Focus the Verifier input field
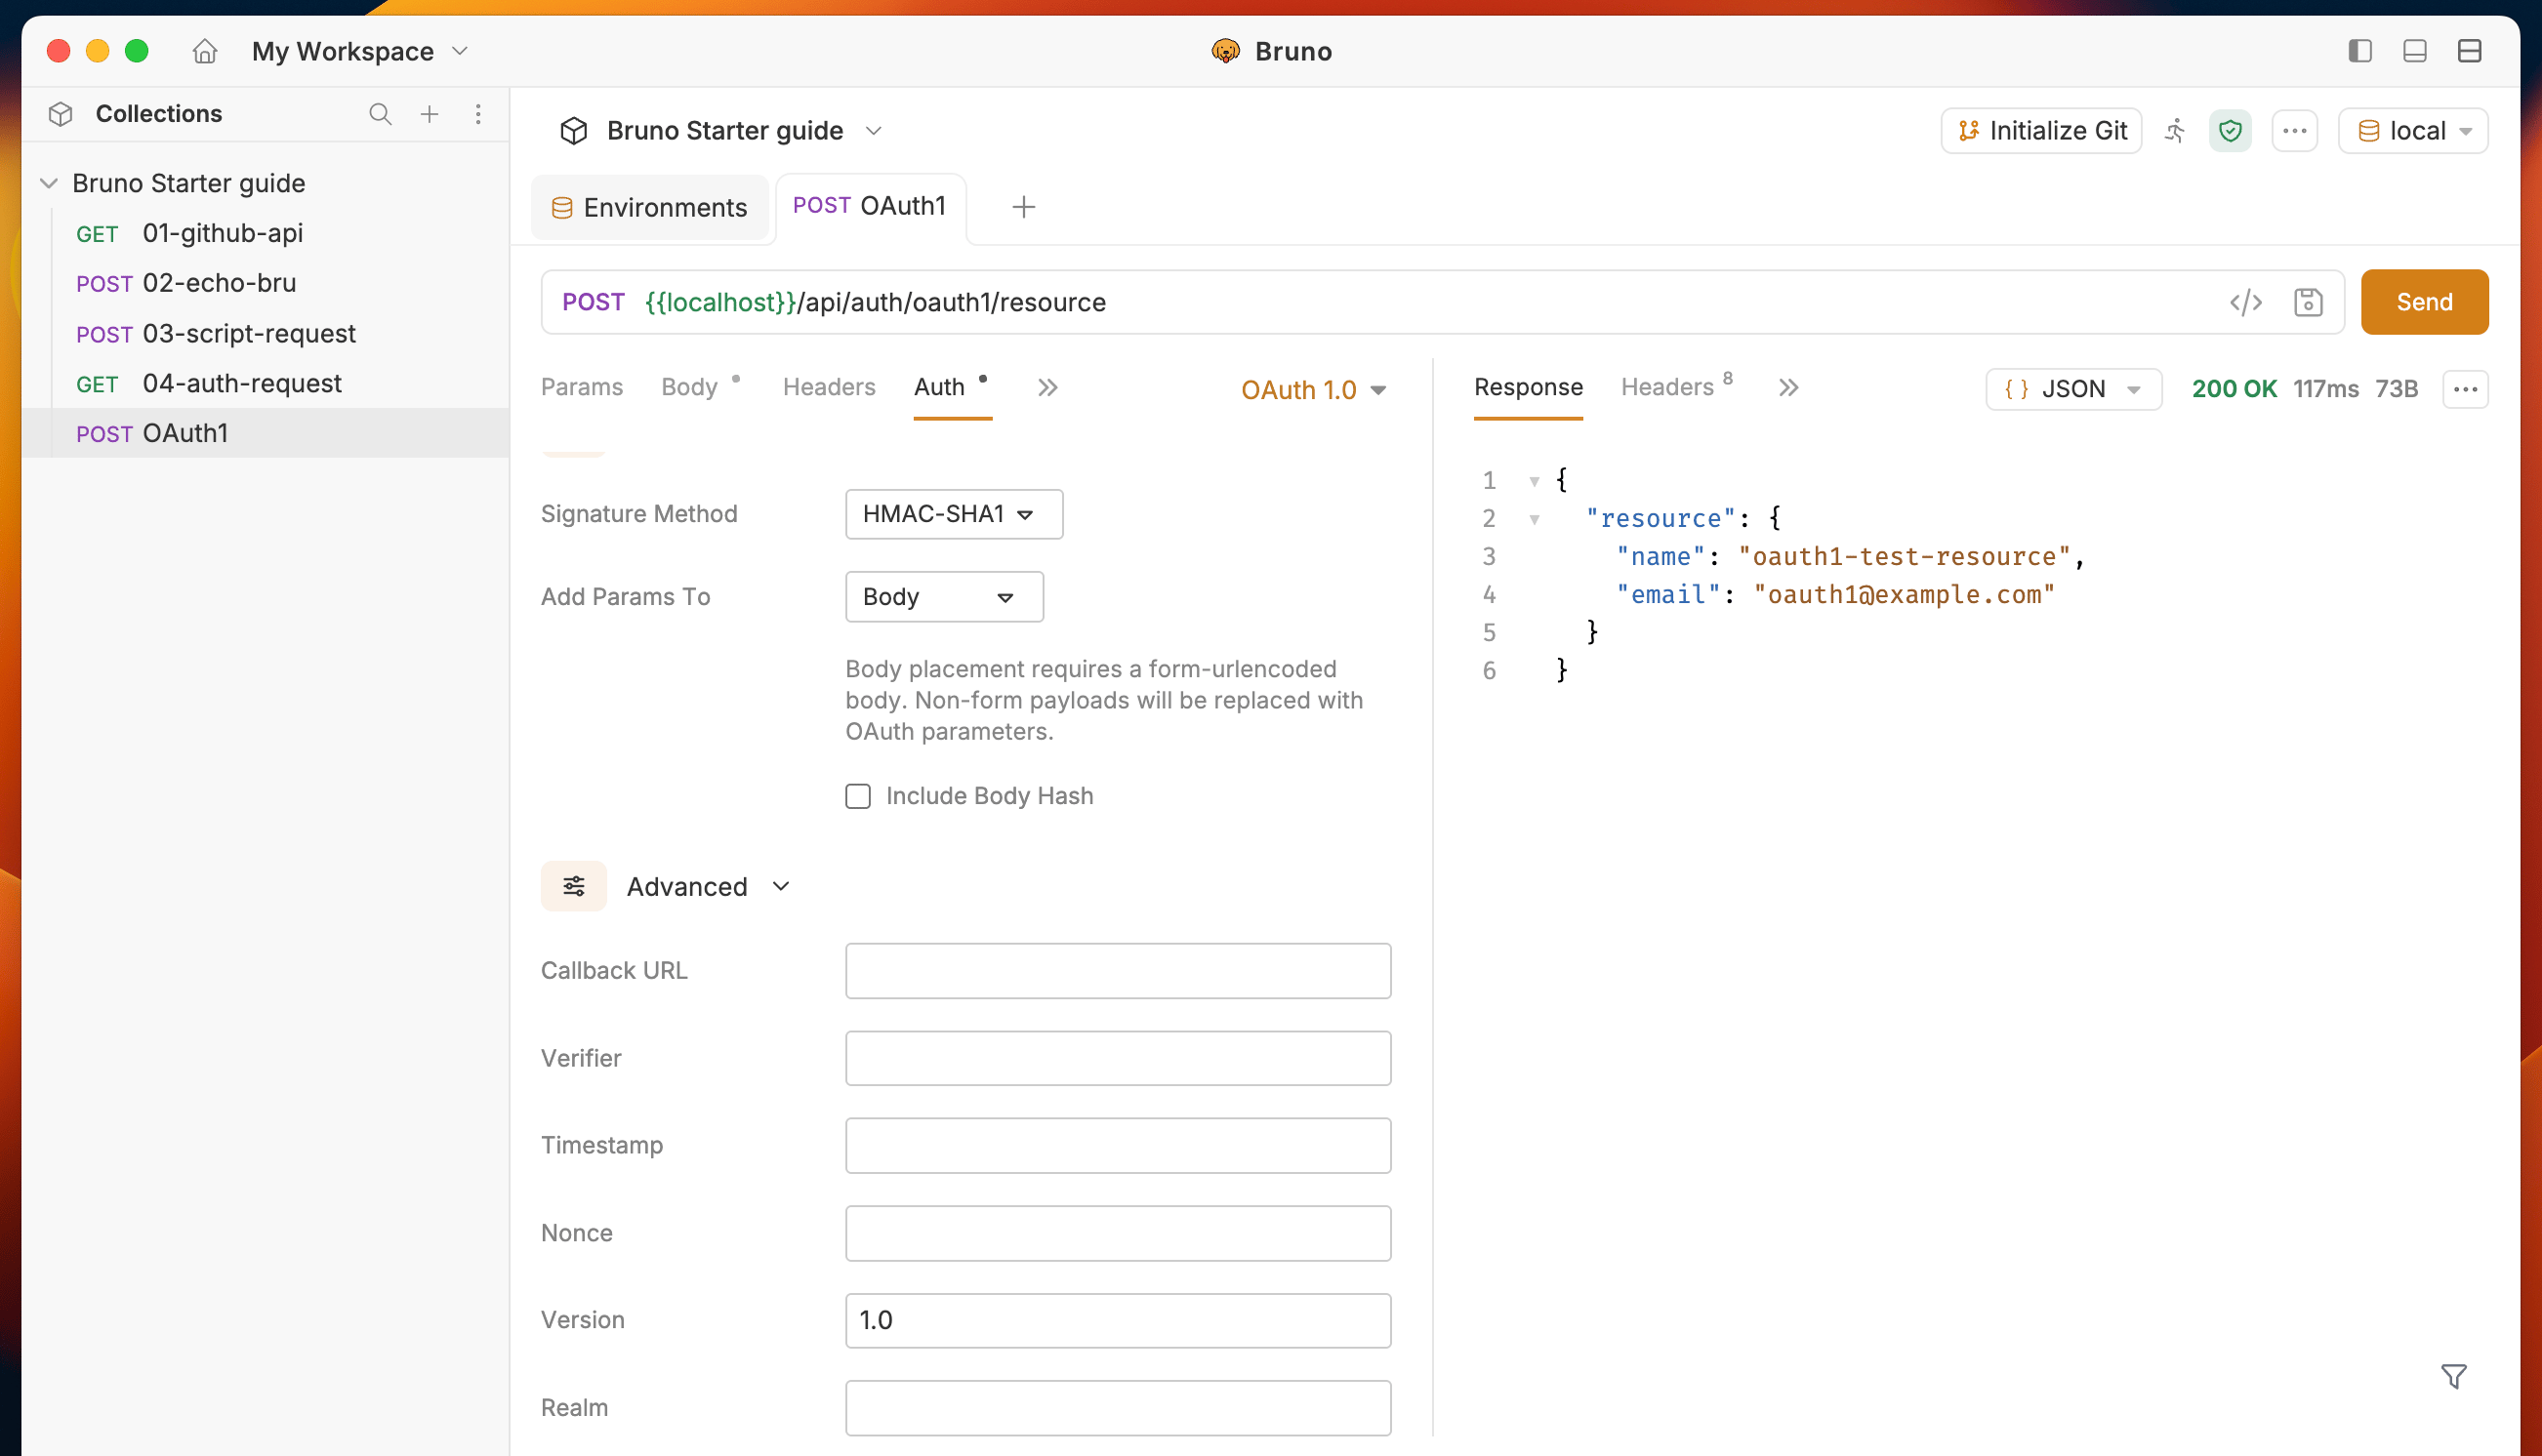The width and height of the screenshot is (2542, 1456). 1118,1058
